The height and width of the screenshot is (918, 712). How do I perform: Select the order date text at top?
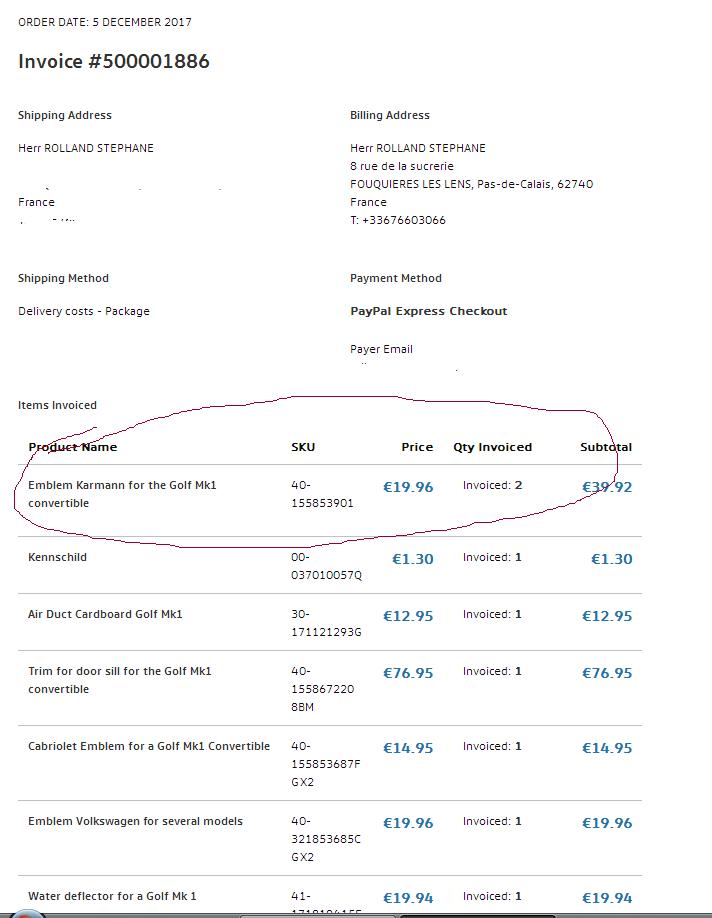pyautogui.click(x=105, y=22)
